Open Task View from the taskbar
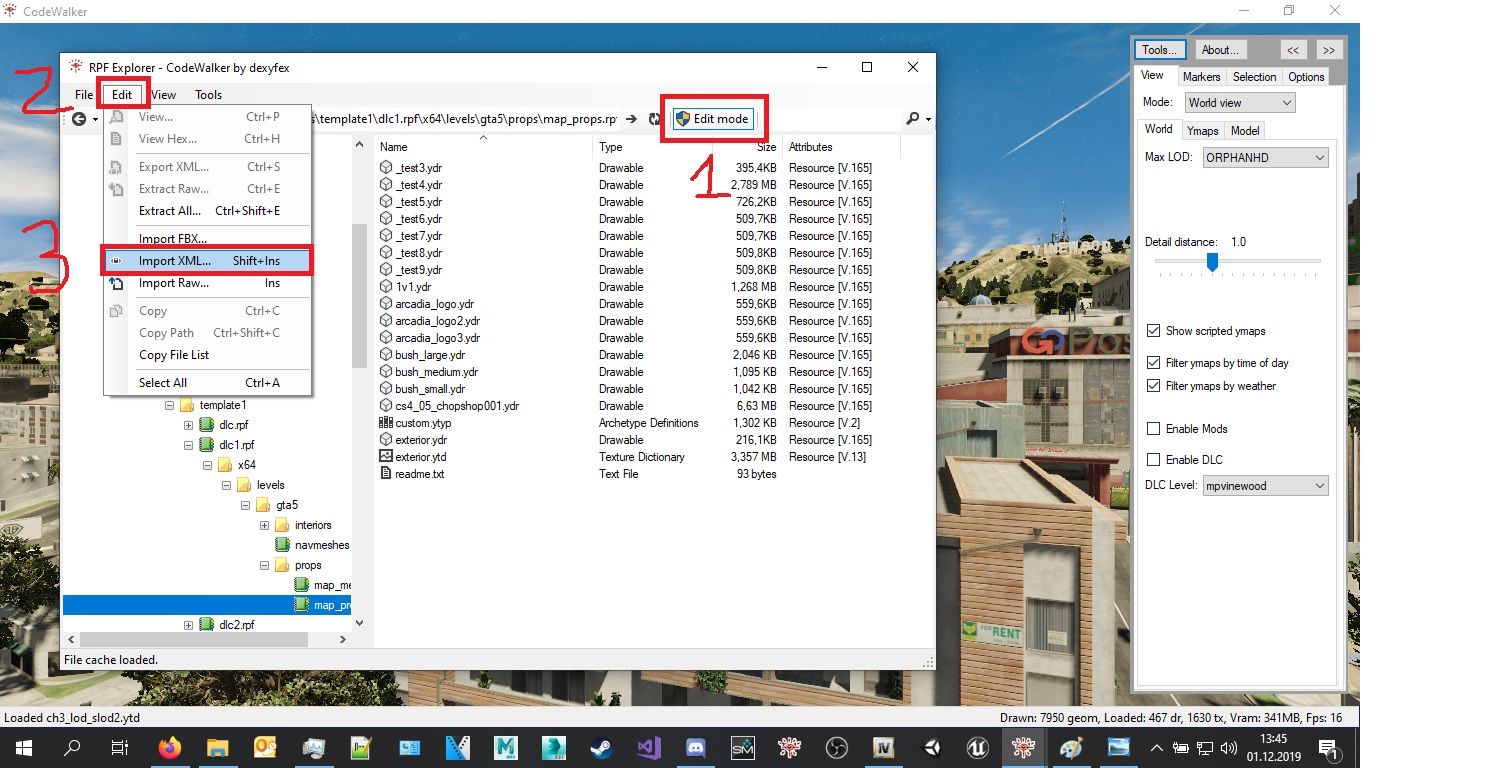Screen dimensions: 1500x768 (119, 747)
